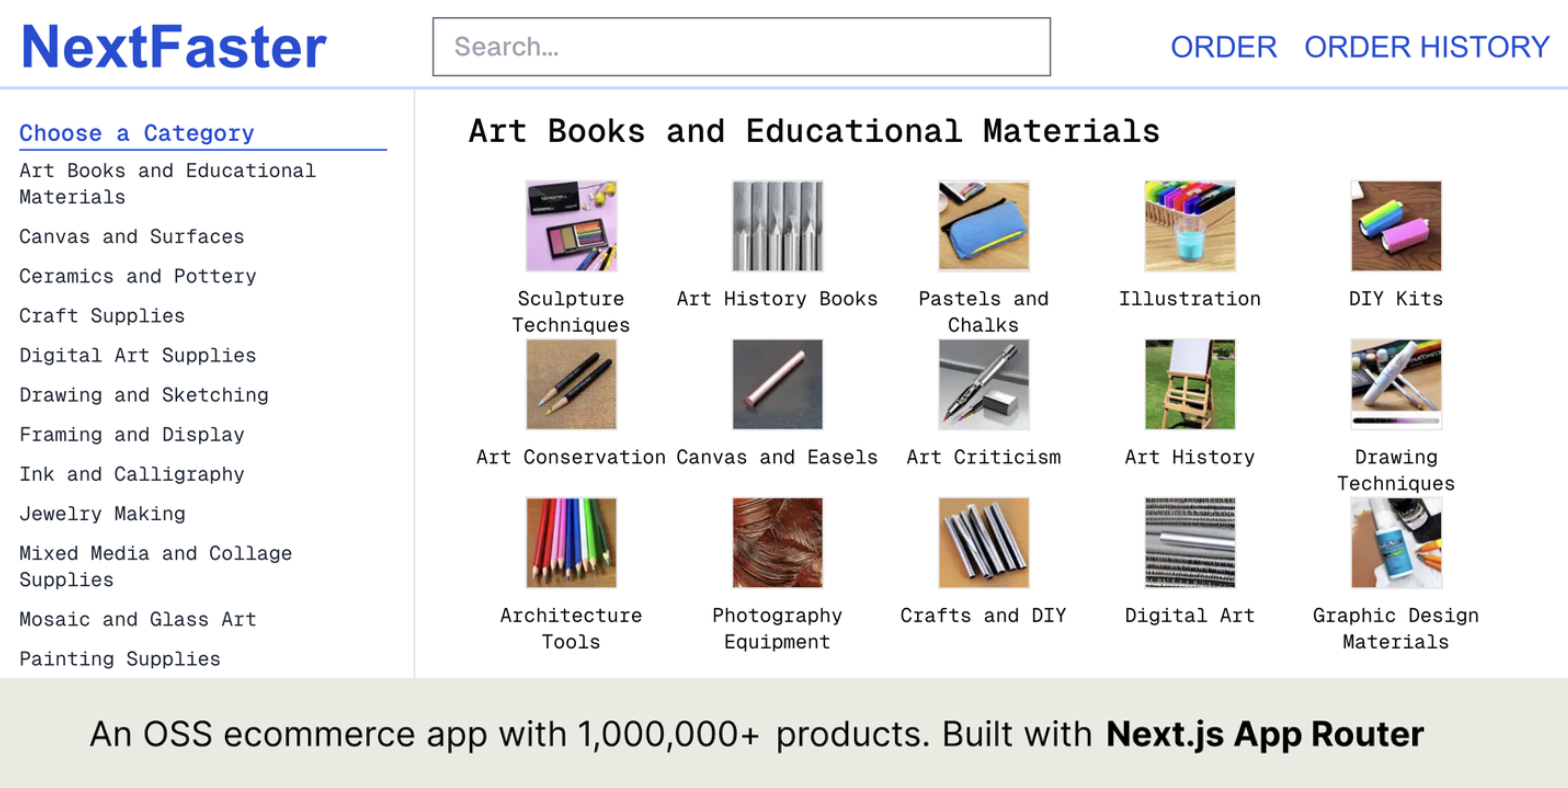The width and height of the screenshot is (1568, 788).
Task: Click the DIY Kits product image
Action: 1395,226
